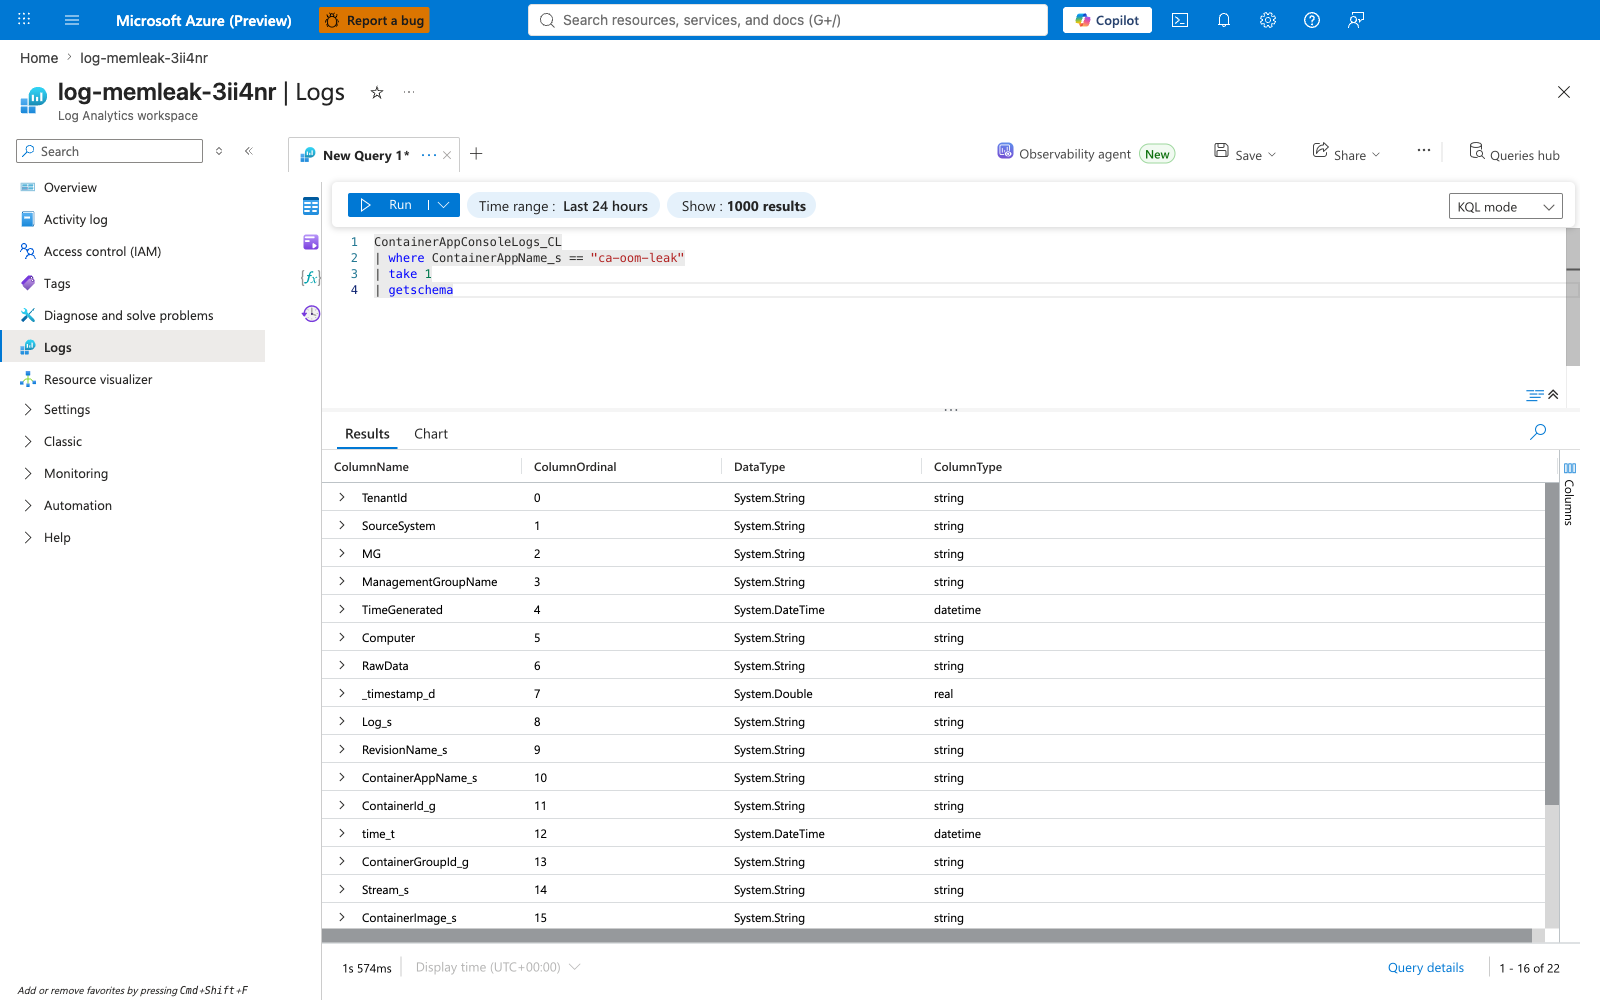Click the results horizontal scrollbar

(927, 936)
